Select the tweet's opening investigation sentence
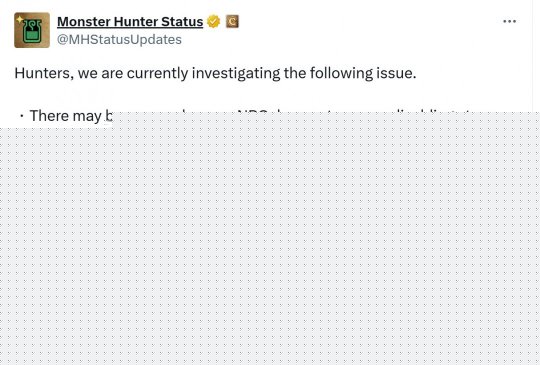540x365 pixels. click(x=215, y=73)
